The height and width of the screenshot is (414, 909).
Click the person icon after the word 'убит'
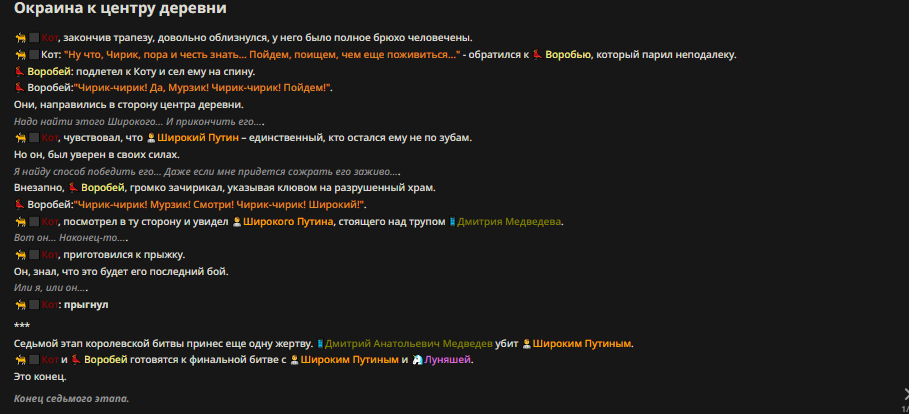point(526,343)
